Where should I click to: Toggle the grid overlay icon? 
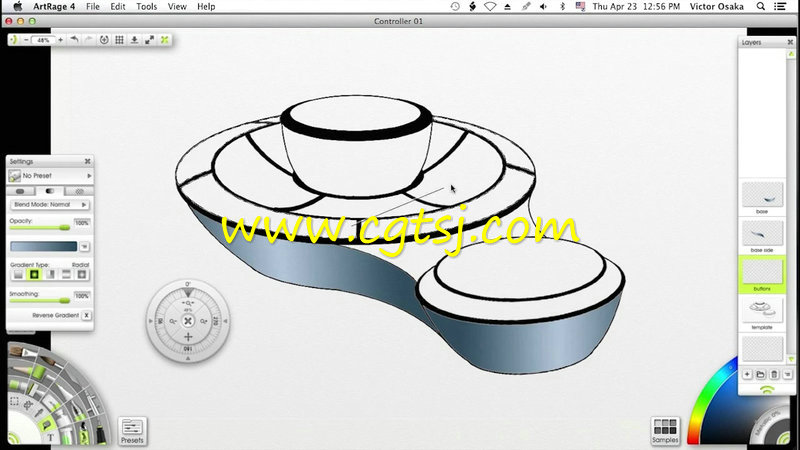(x=119, y=40)
